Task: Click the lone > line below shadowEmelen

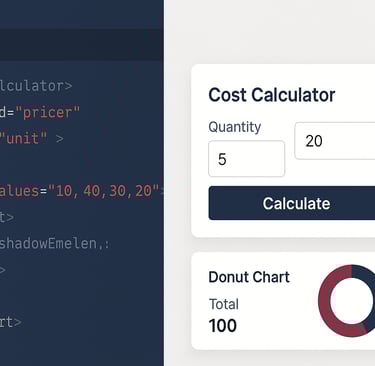Action: point(3,270)
